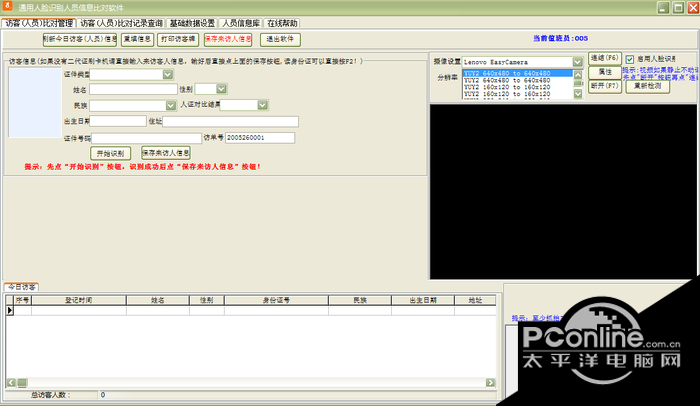Click the 断开(F7) button
The image size is (700, 406).
[x=604, y=86]
